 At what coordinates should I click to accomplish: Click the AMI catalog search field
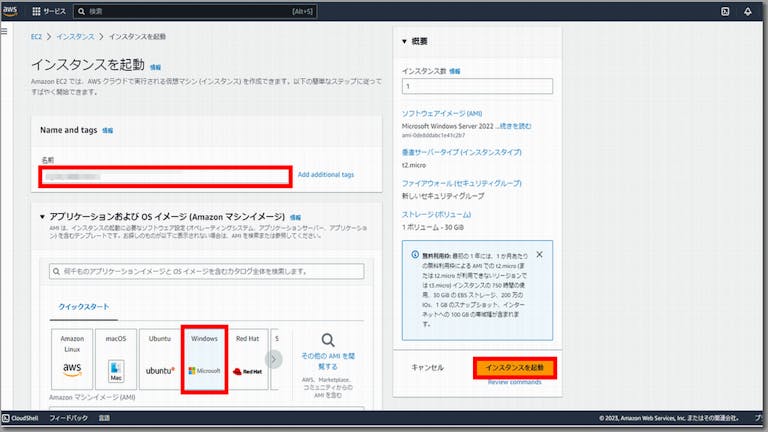pyautogui.click(x=207, y=271)
